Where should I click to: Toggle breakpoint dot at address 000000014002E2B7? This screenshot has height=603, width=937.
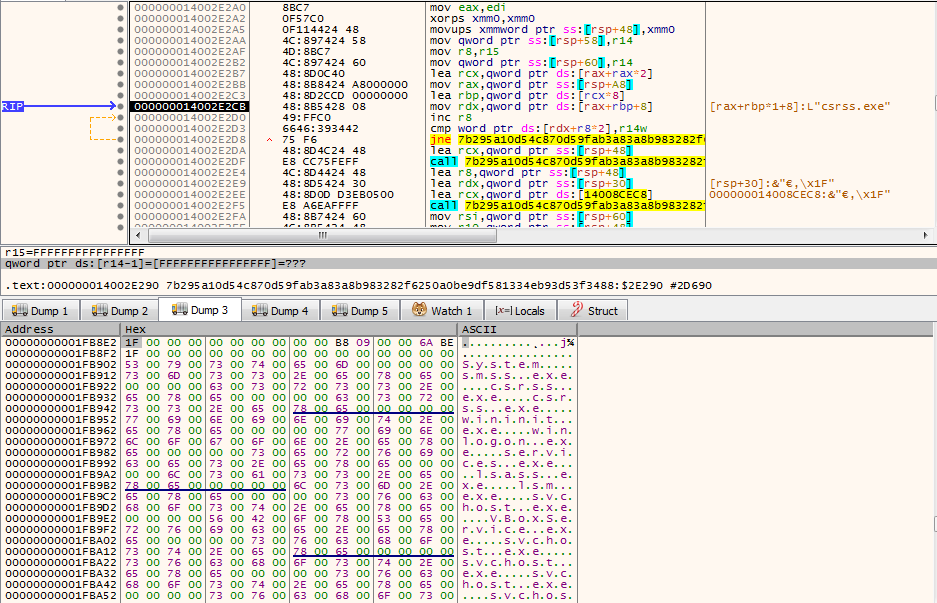tap(121, 74)
